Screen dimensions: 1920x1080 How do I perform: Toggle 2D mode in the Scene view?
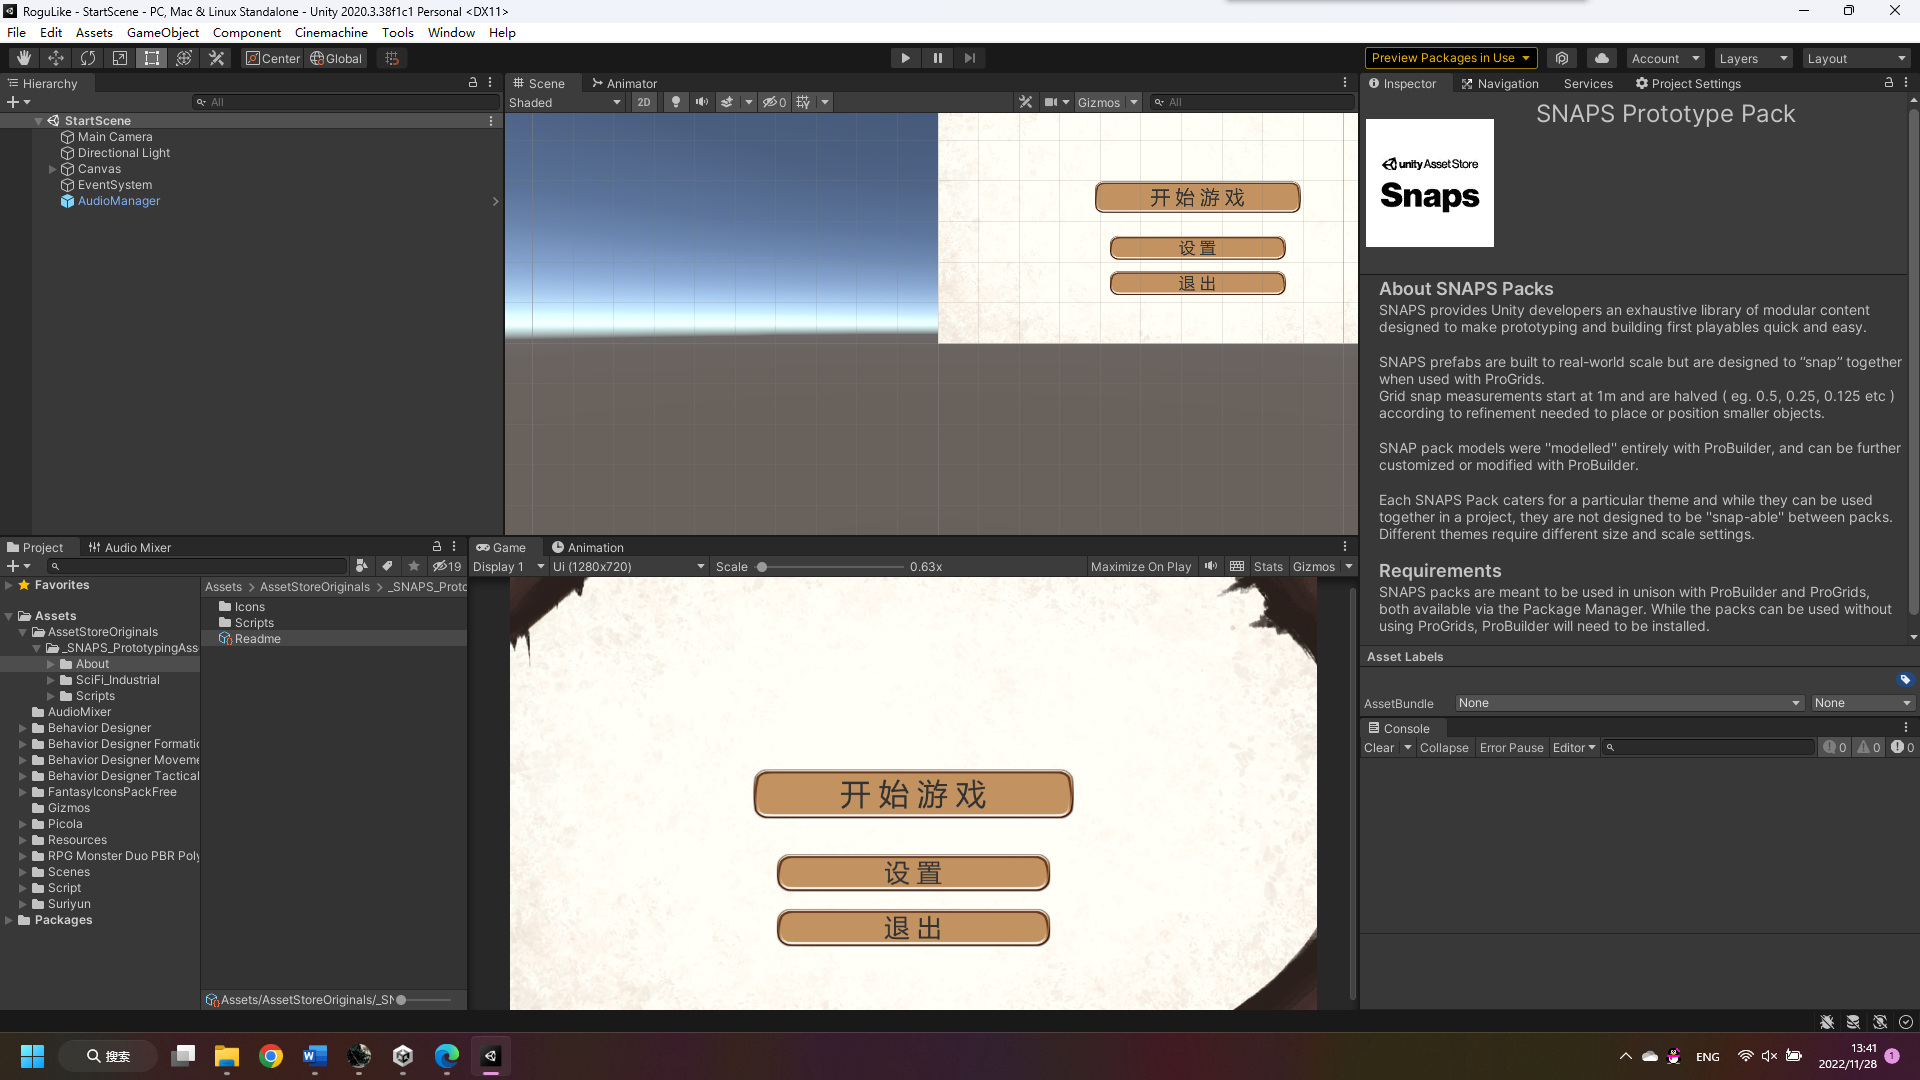(x=644, y=101)
